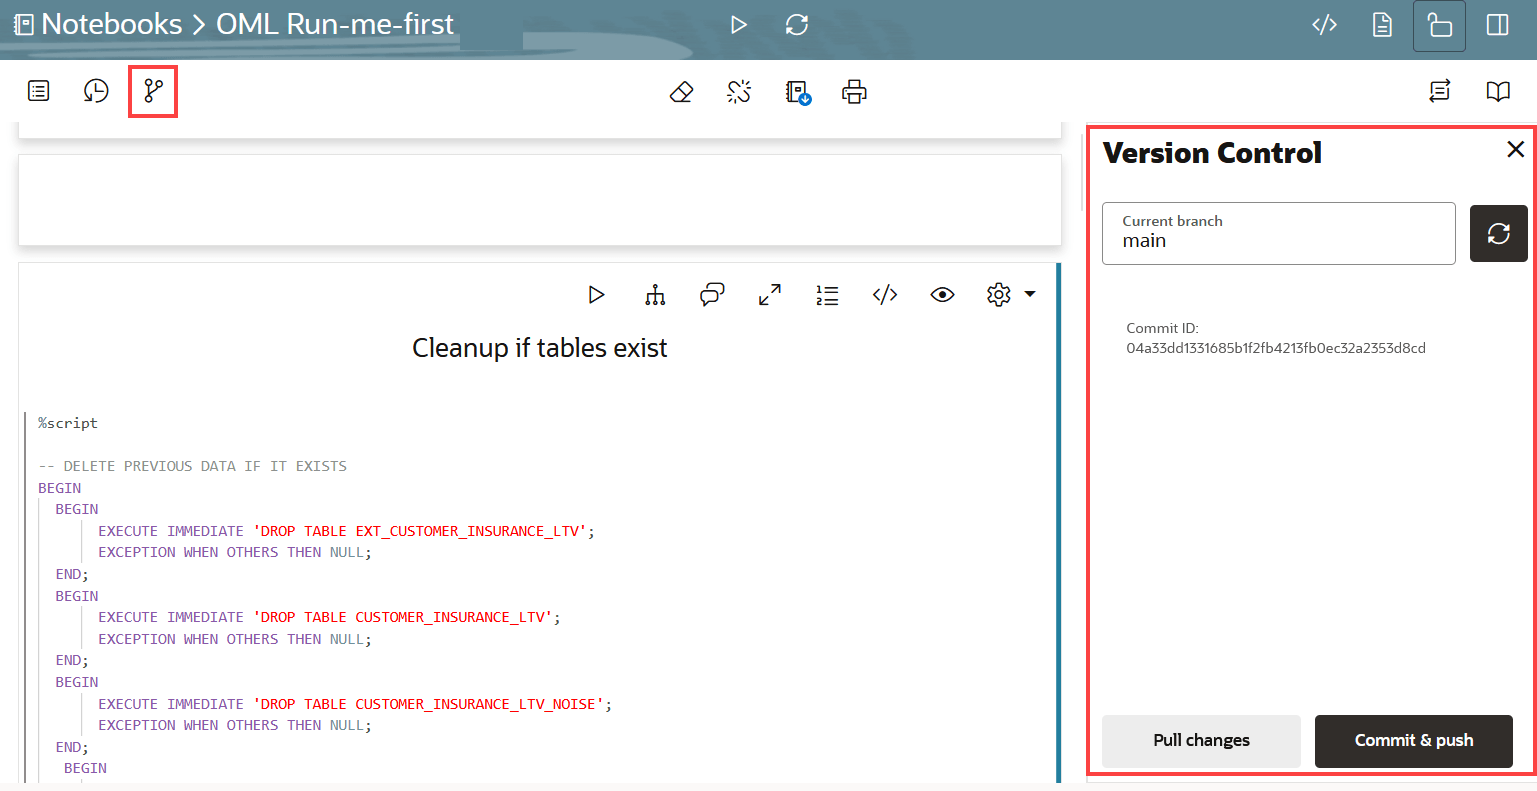Click the Commit & push button

[x=1413, y=741]
